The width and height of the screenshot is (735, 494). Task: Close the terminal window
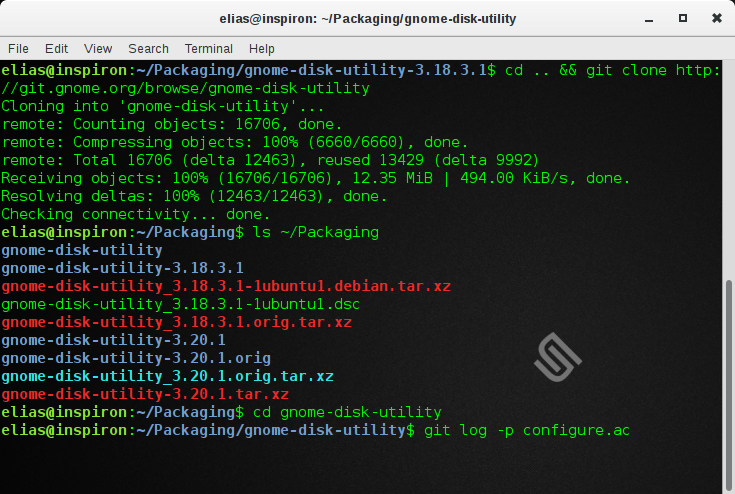(x=714, y=18)
